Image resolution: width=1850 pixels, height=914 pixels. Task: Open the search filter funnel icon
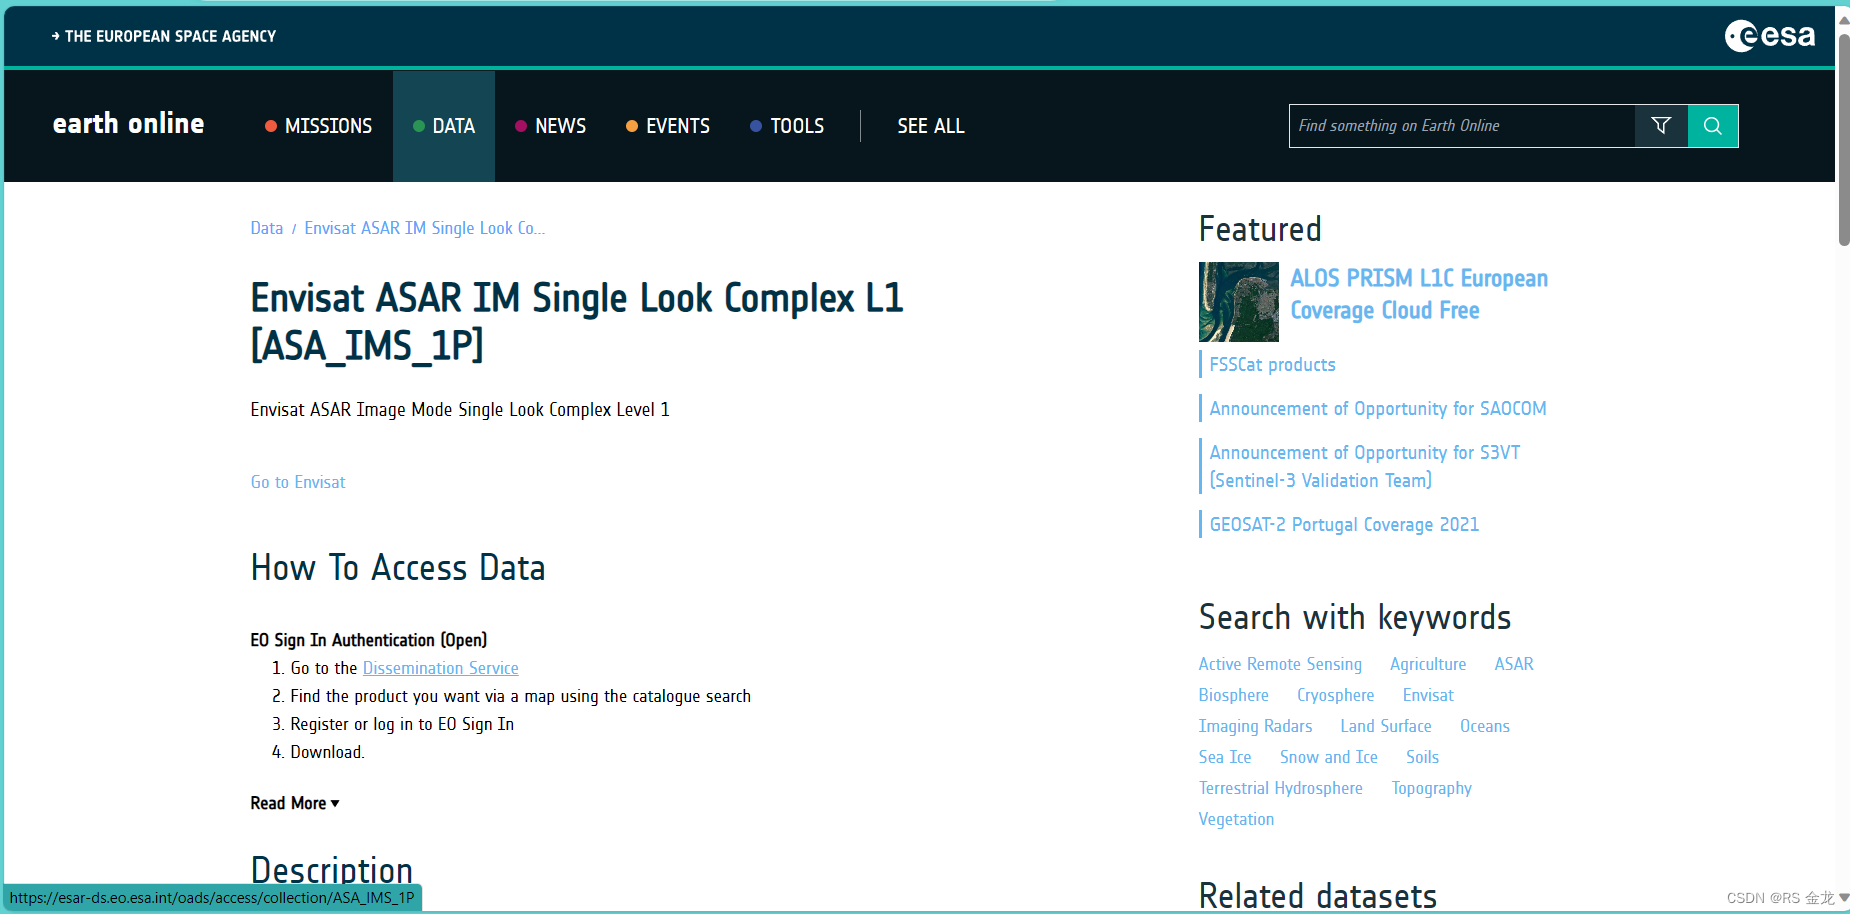coord(1661,126)
